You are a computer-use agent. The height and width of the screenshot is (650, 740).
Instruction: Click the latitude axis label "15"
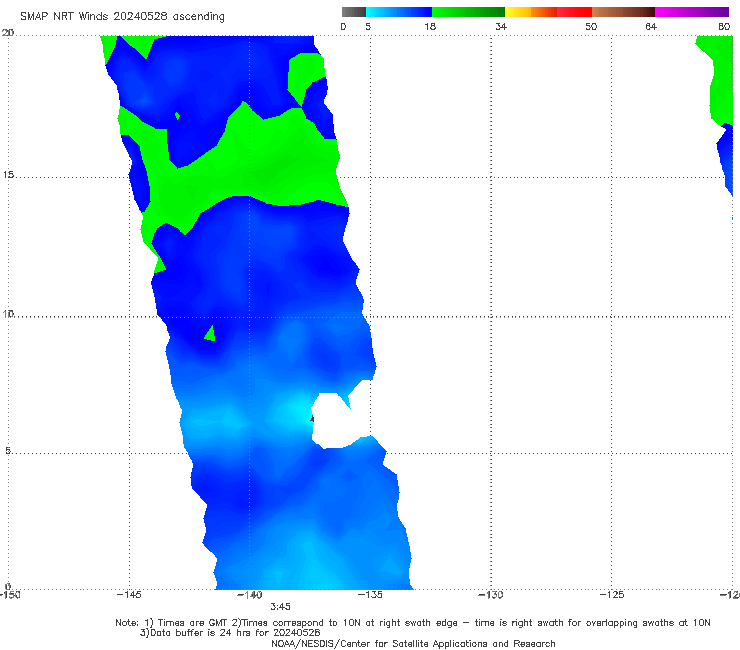pos(8,175)
